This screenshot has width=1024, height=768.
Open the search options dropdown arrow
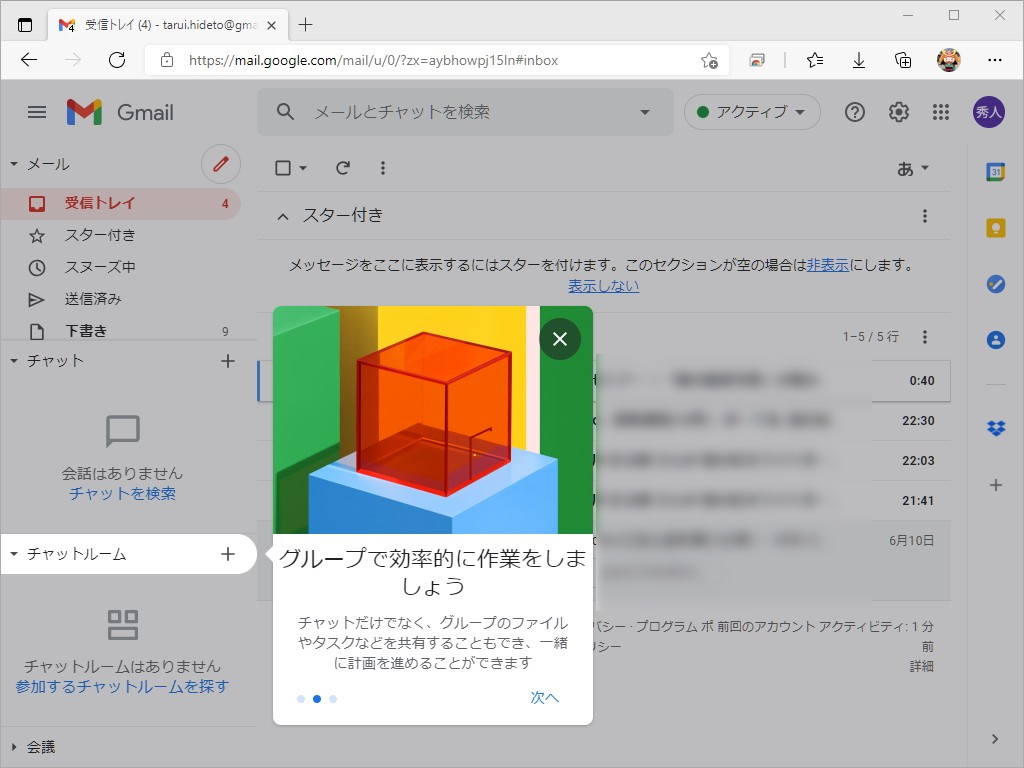(x=645, y=112)
